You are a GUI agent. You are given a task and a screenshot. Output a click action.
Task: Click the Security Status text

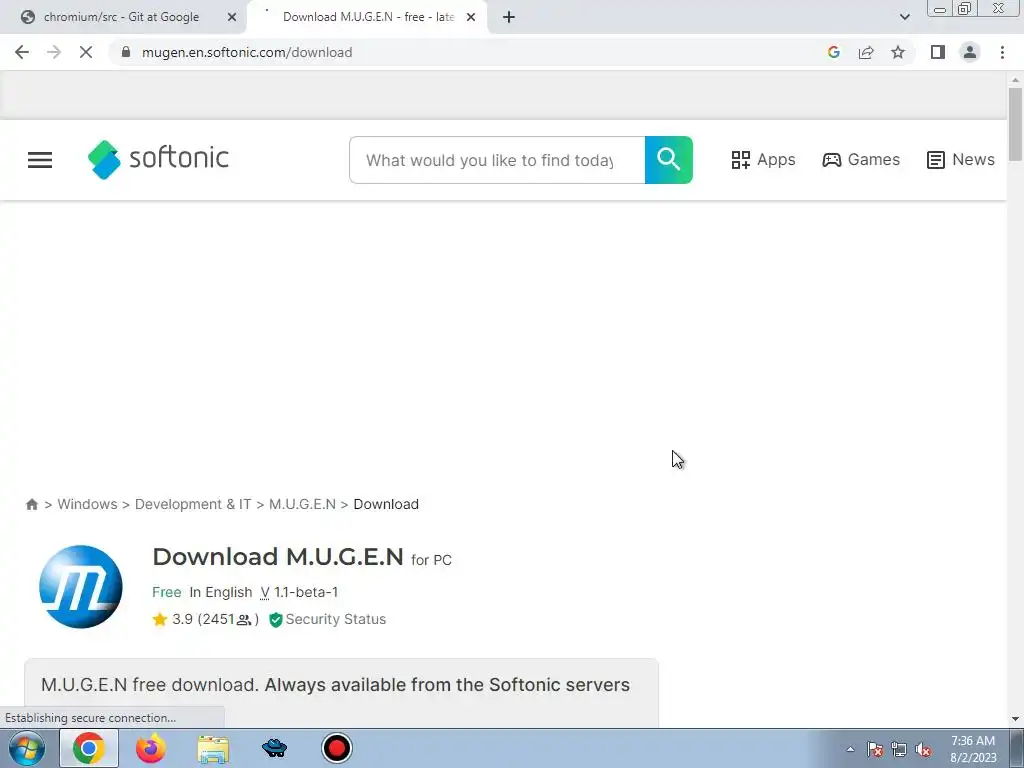(336, 619)
